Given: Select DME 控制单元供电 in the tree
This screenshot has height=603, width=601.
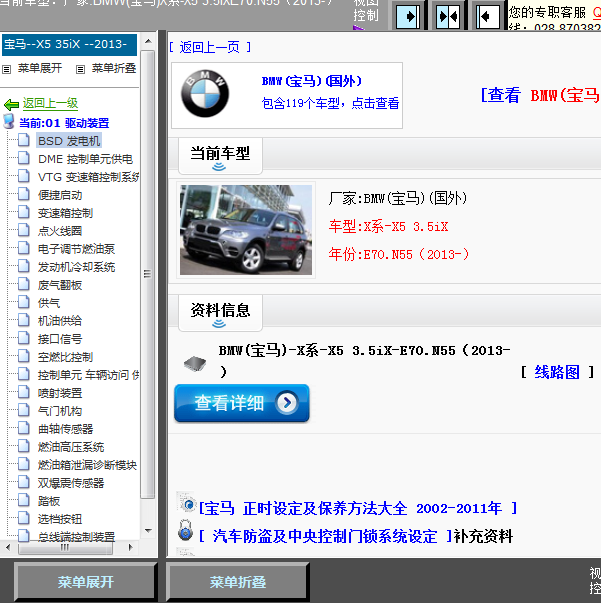Looking at the screenshot, I should pos(85,159).
